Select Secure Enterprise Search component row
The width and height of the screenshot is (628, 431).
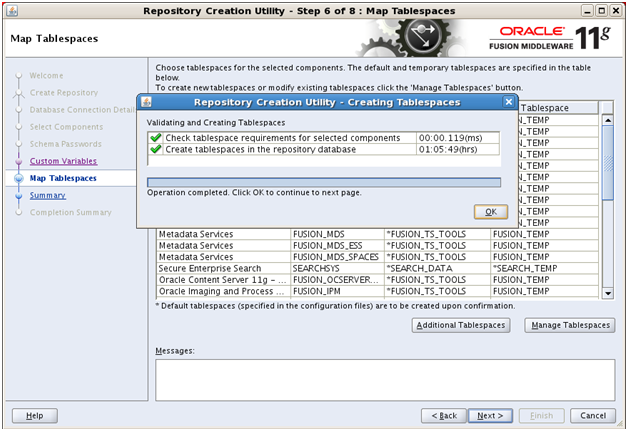pos(223,268)
